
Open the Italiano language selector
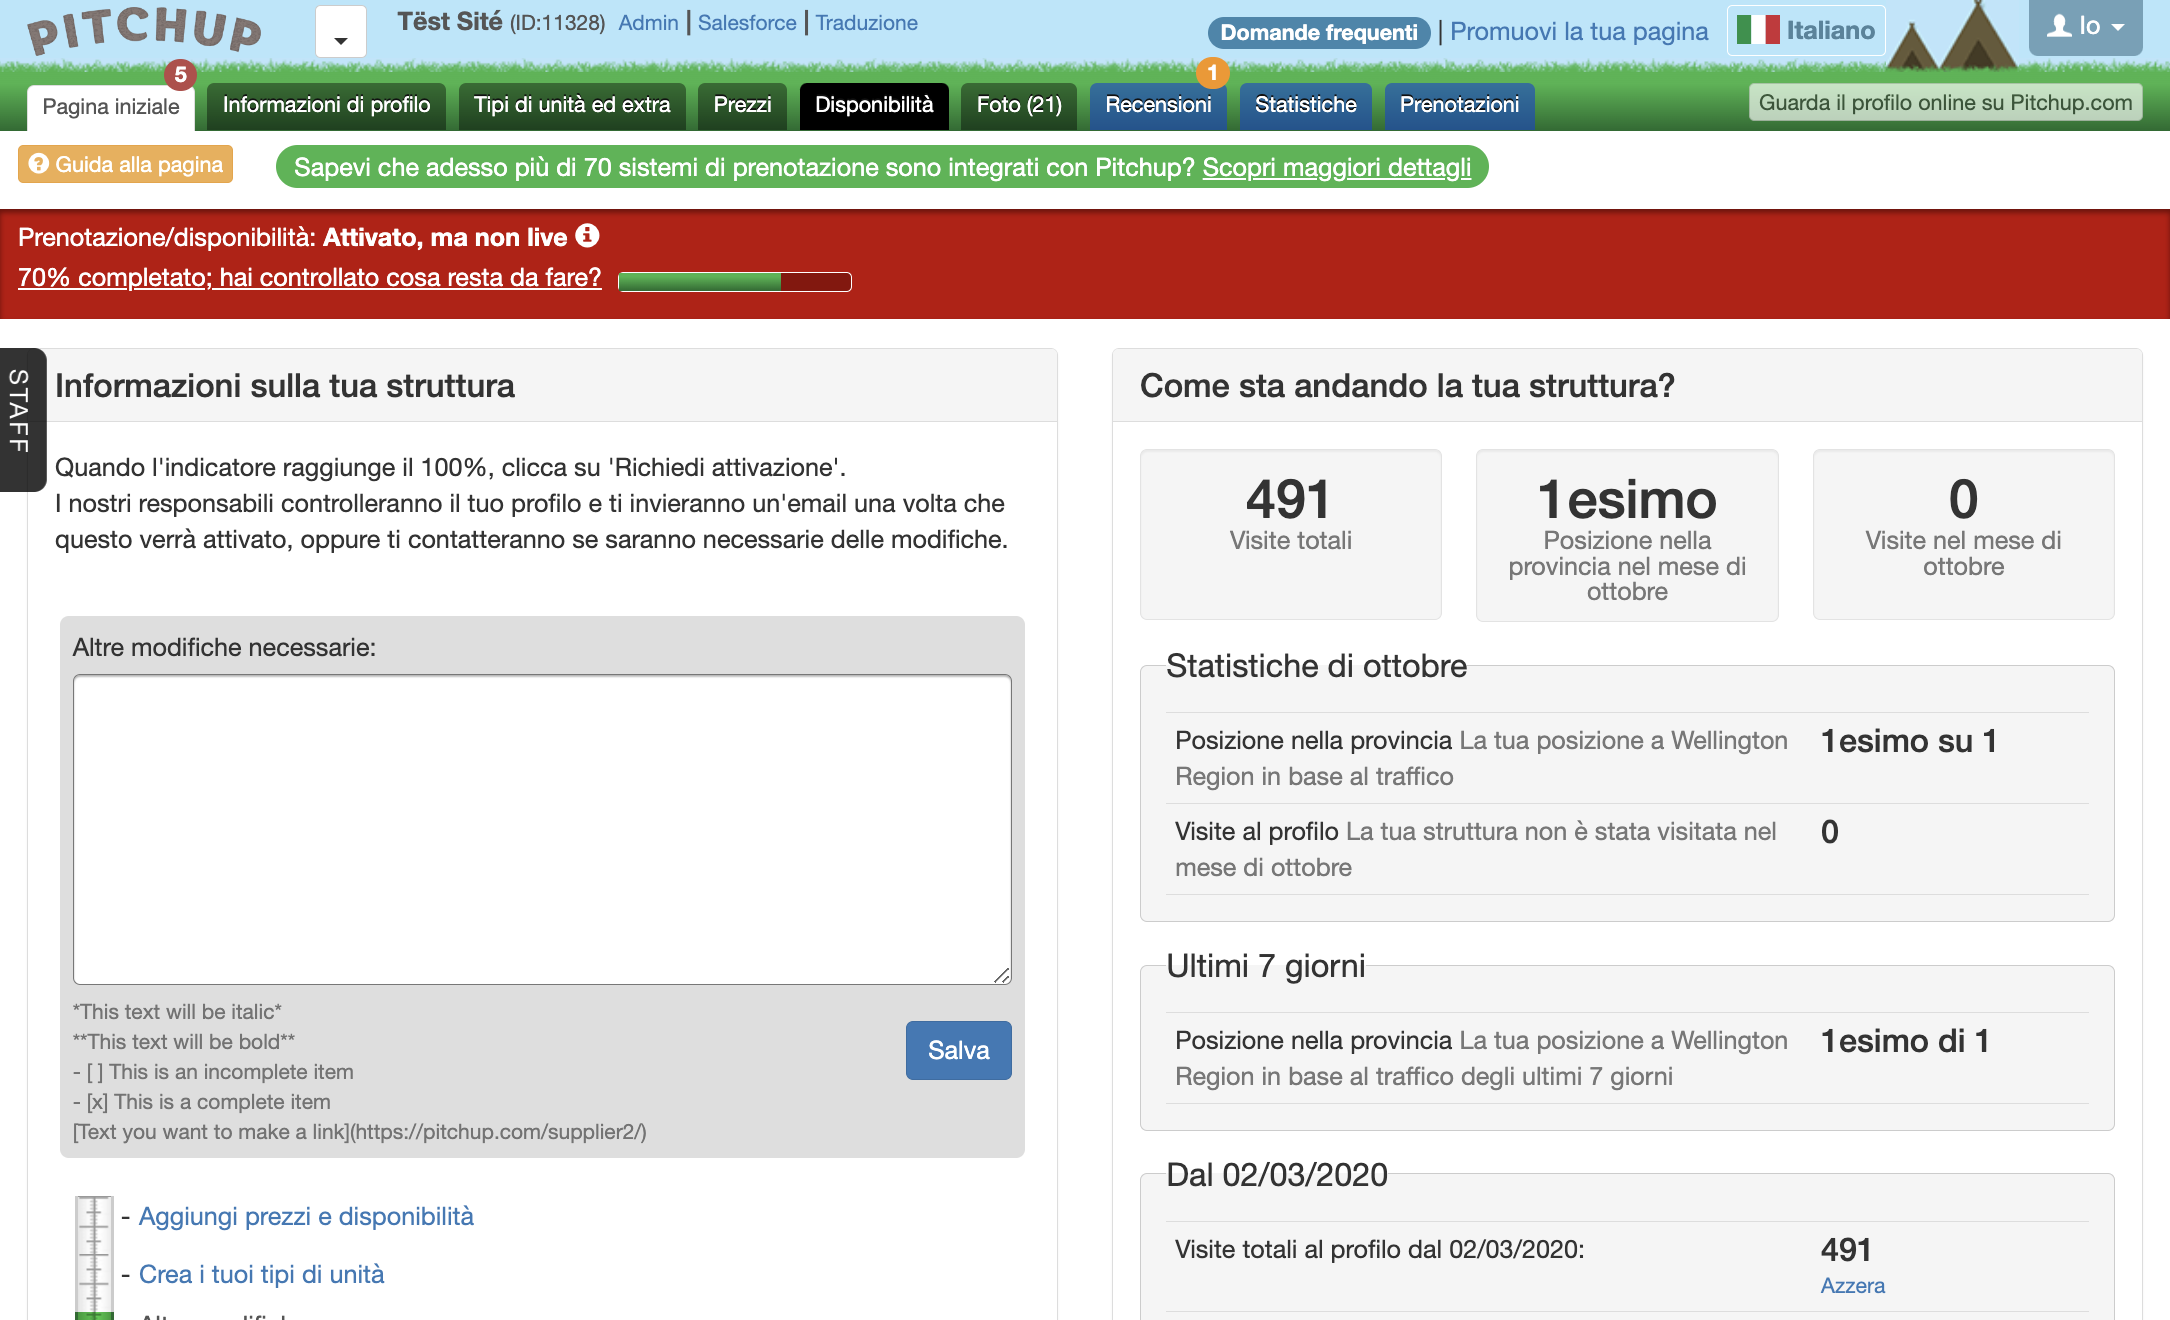pos(1806,30)
